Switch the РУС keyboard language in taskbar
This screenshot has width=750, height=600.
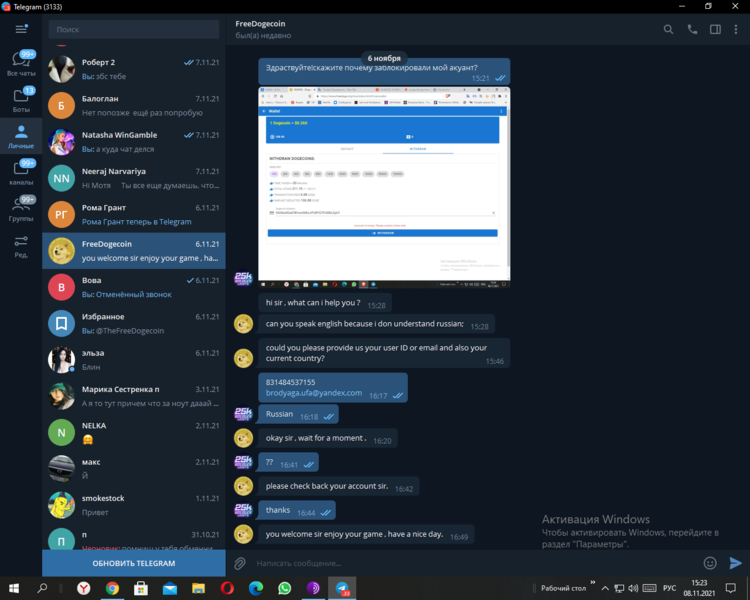670,588
